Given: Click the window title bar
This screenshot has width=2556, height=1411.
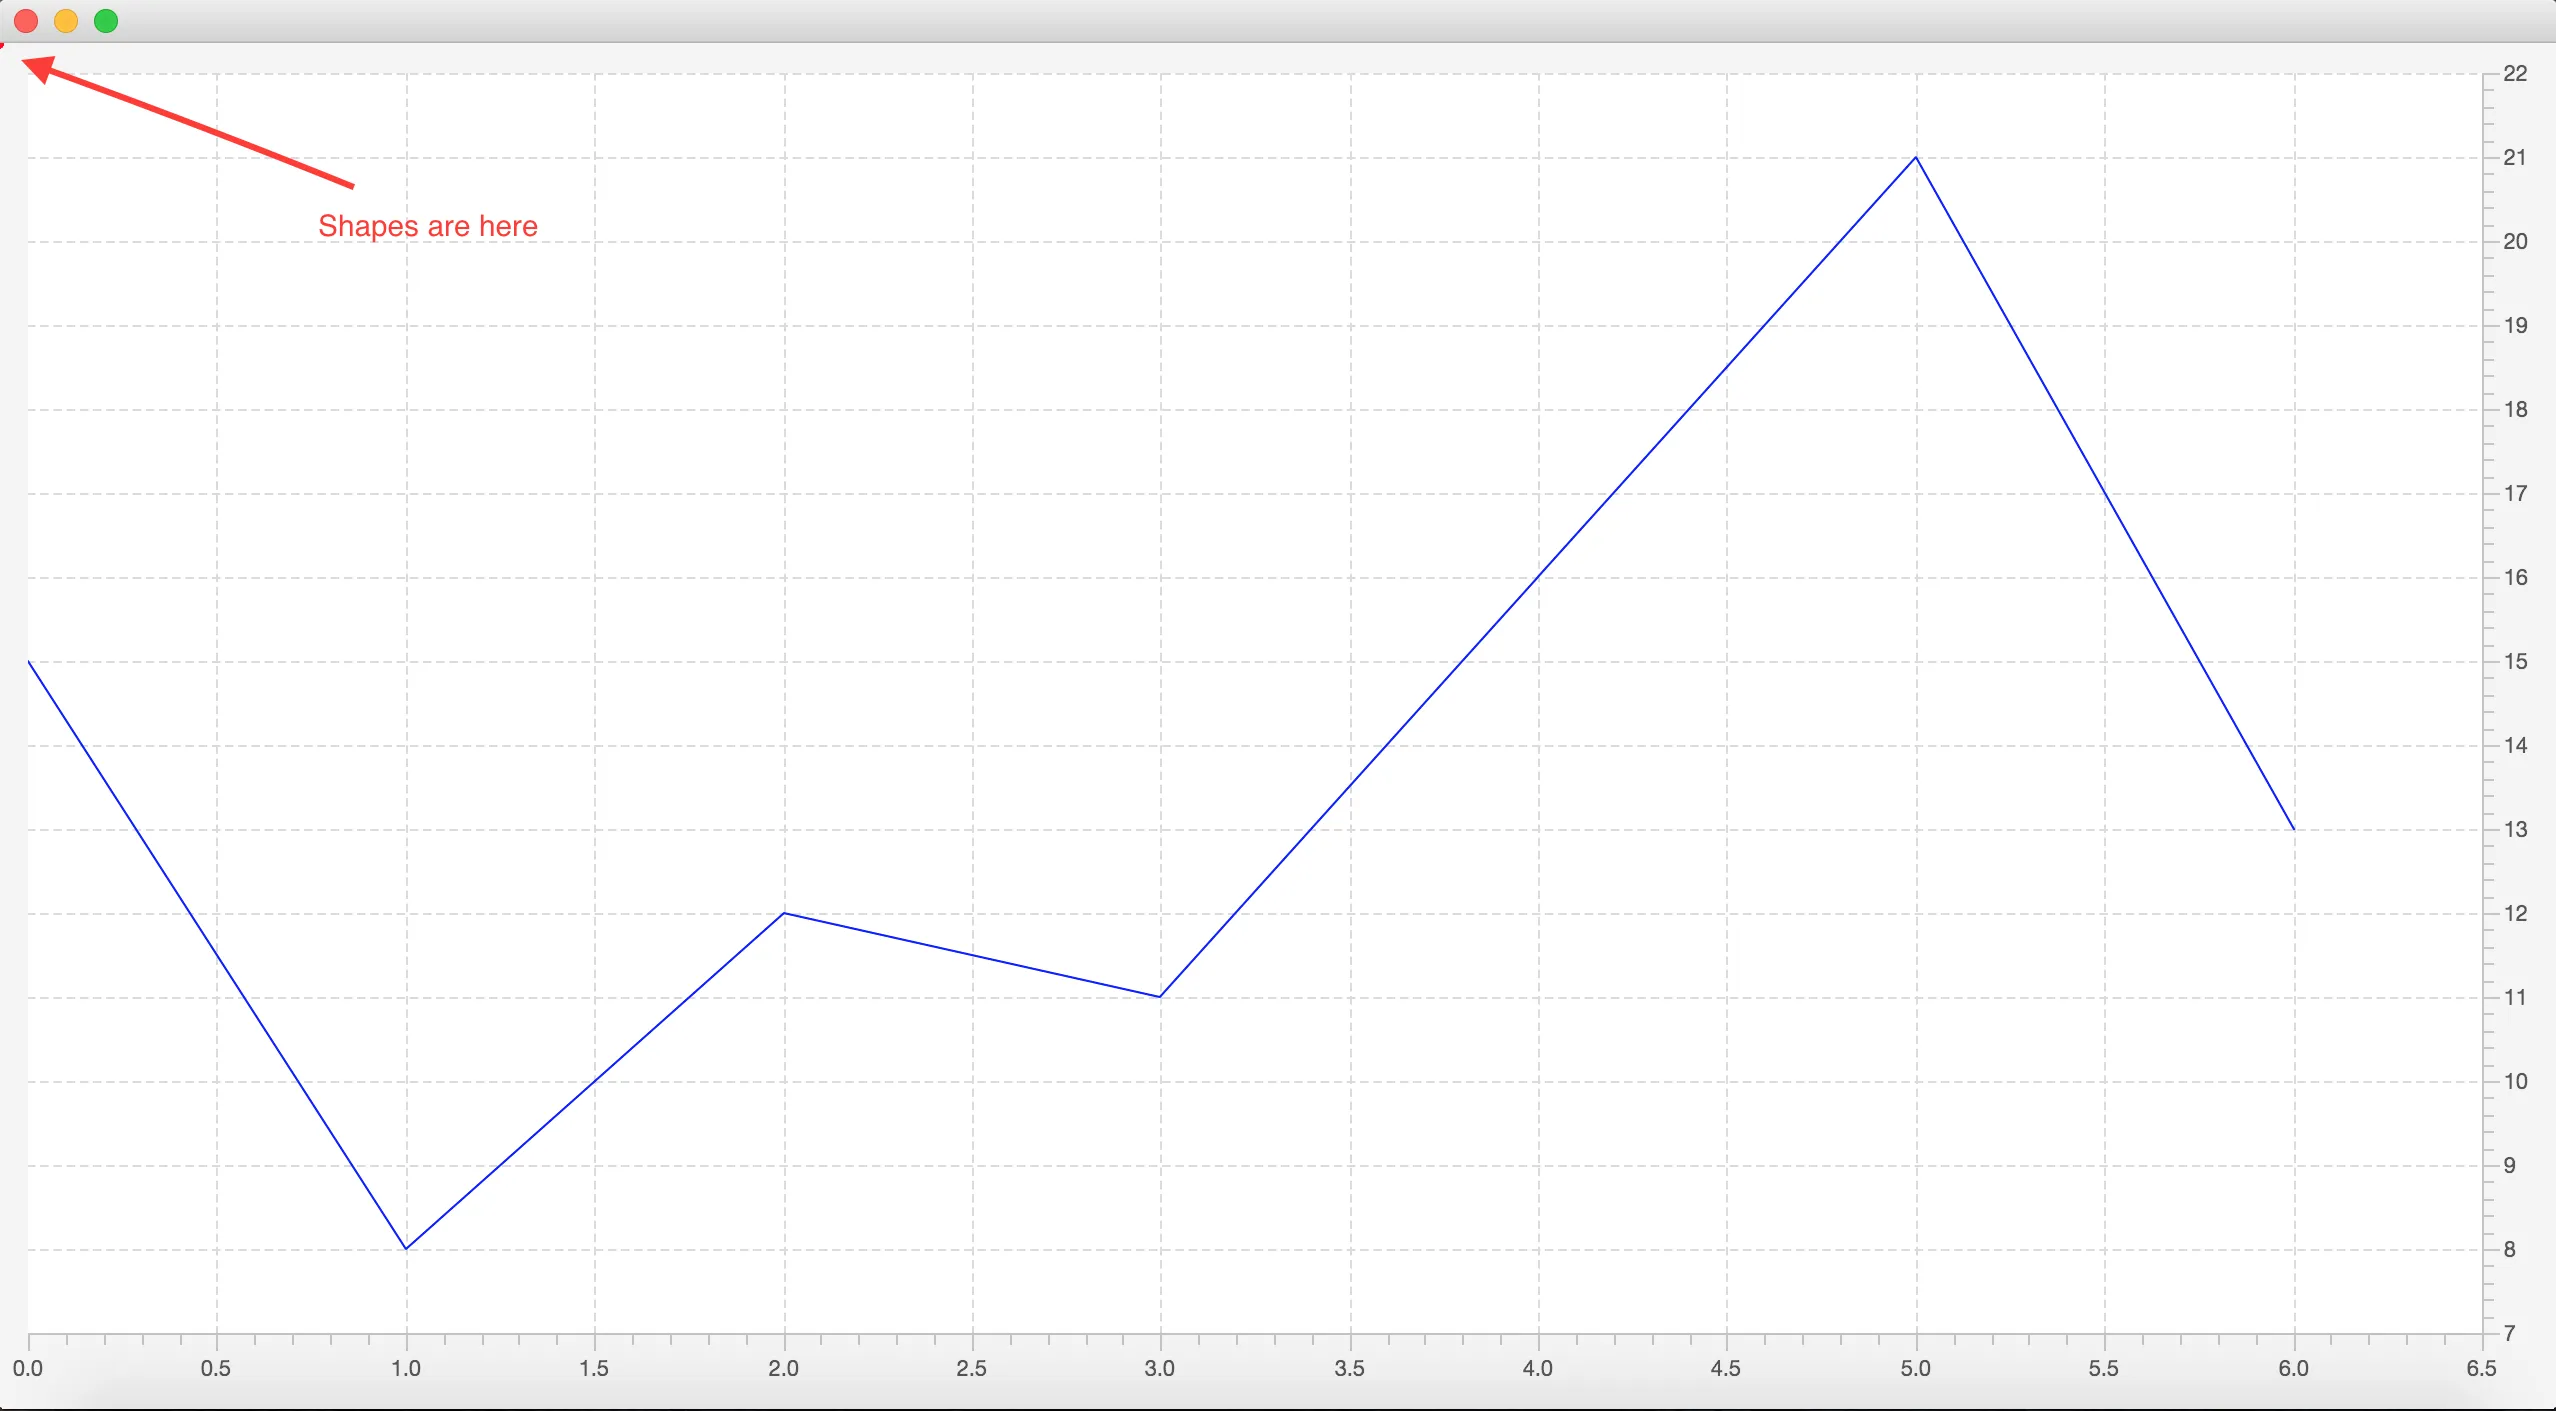Looking at the screenshot, I should pos(1278,21).
